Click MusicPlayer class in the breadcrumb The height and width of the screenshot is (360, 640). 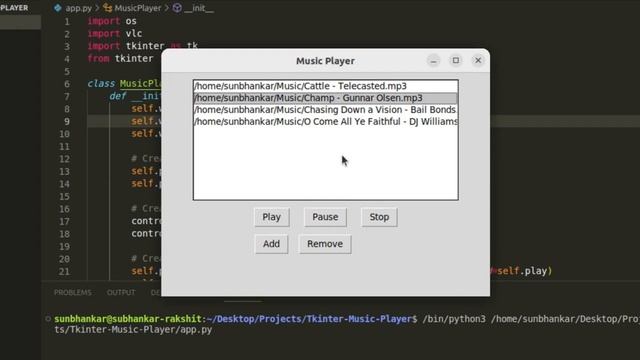click(x=138, y=8)
